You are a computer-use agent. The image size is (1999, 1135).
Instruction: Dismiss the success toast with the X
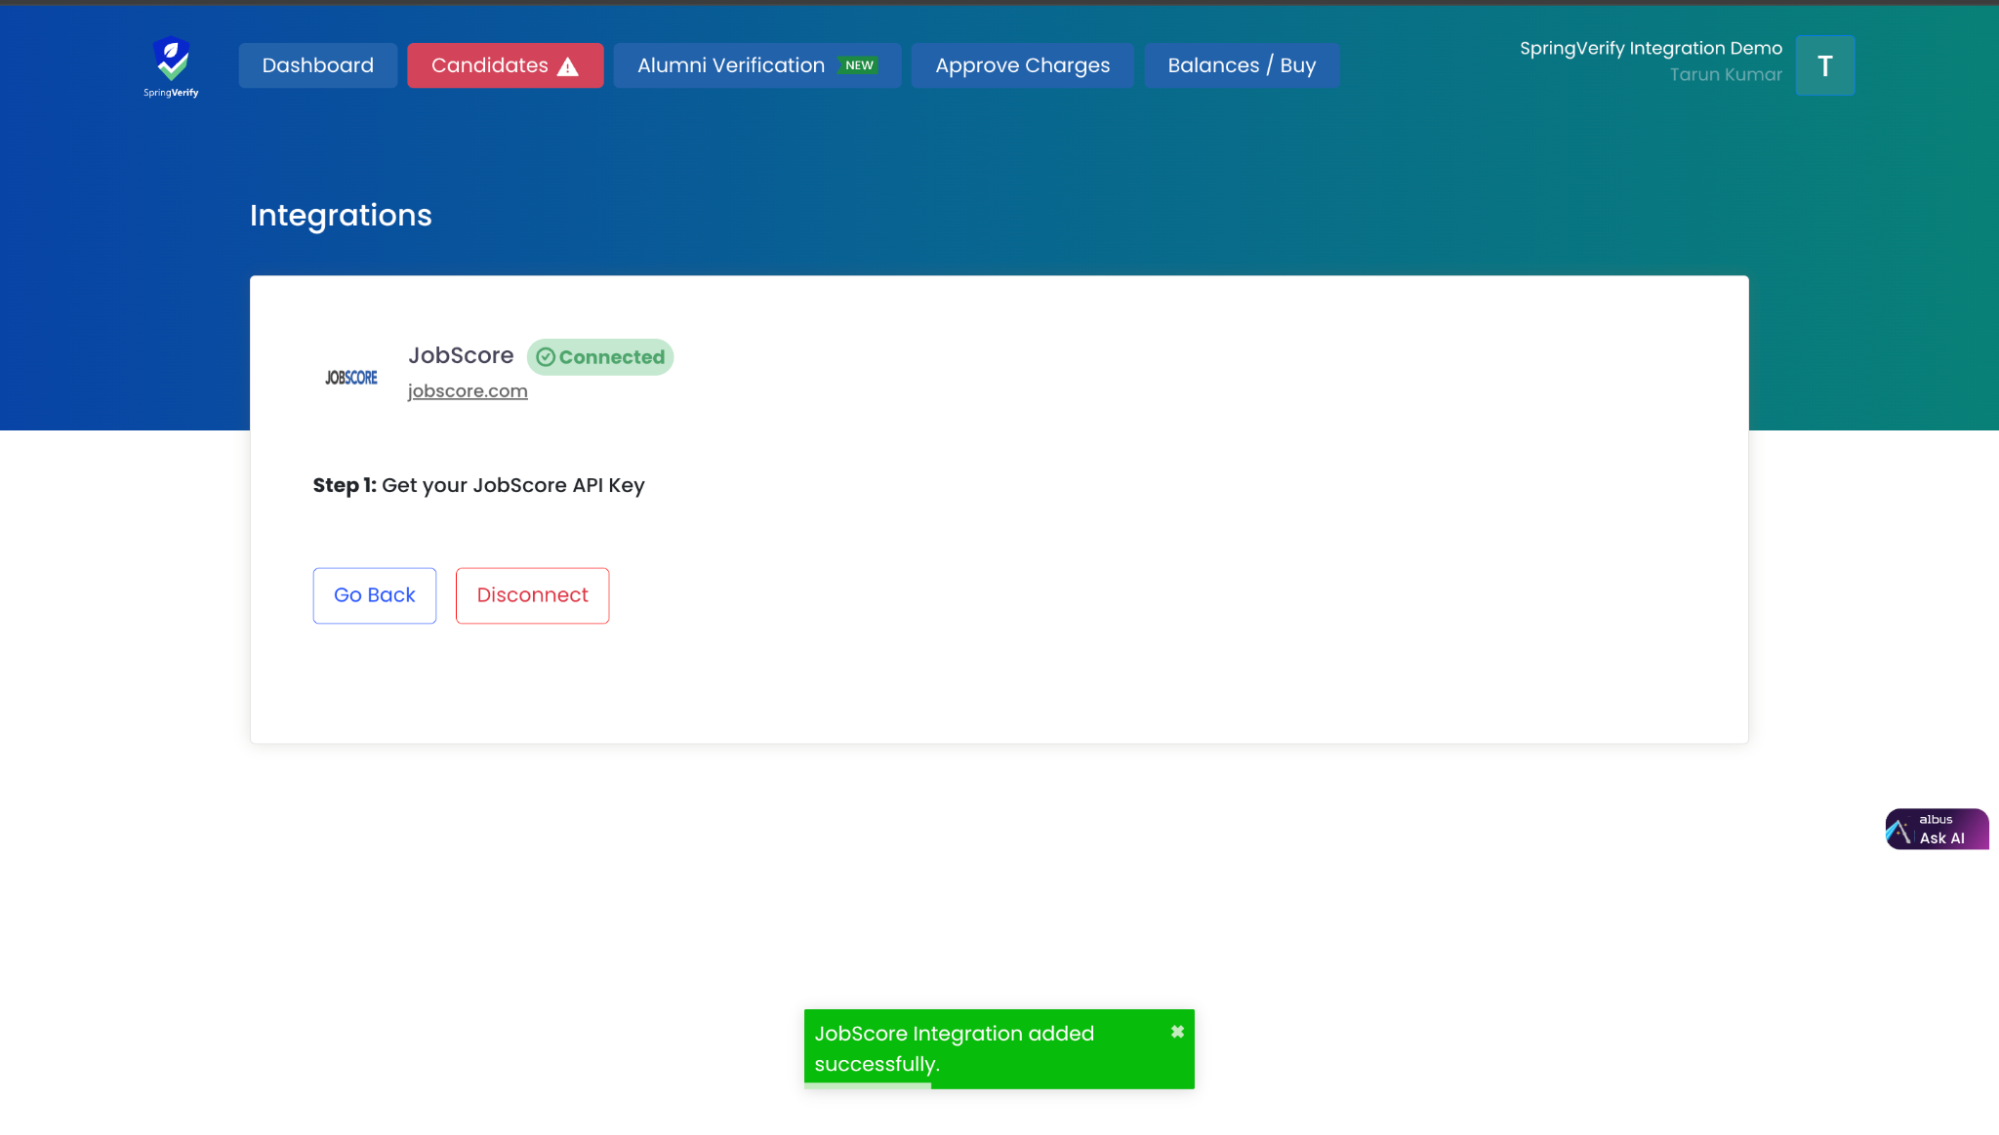[1177, 1032]
